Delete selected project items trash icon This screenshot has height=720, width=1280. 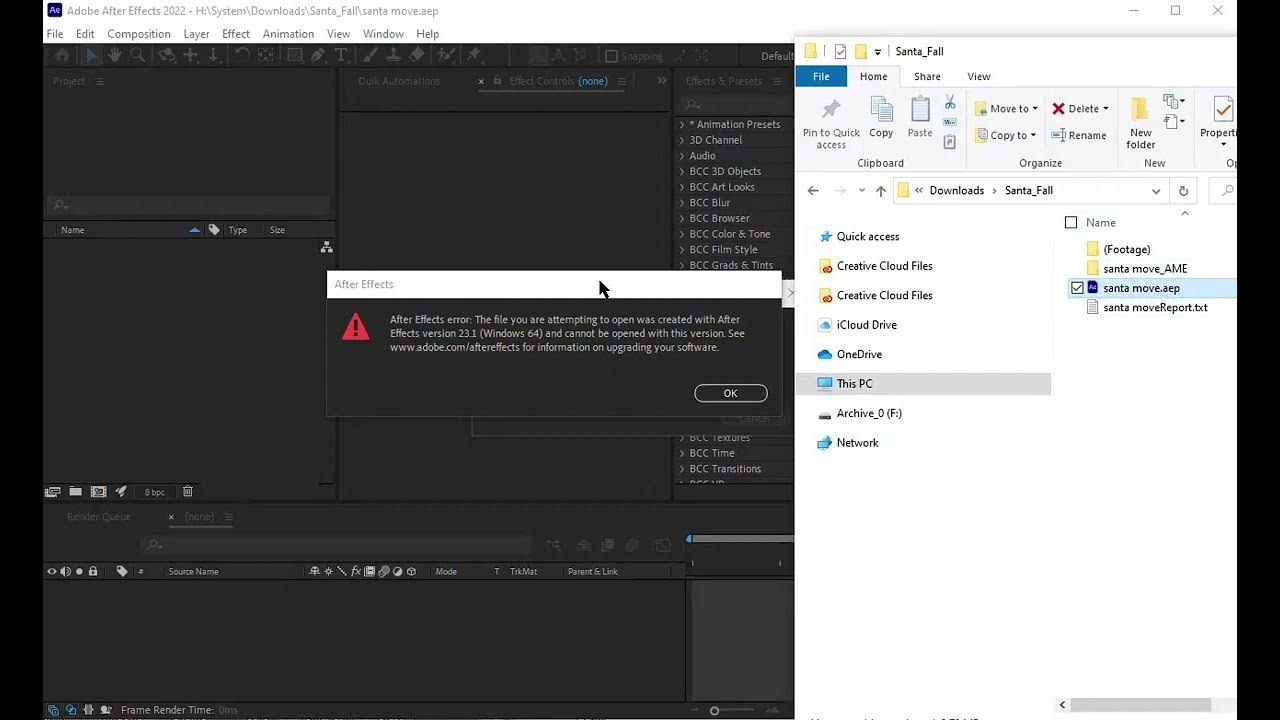tap(187, 492)
